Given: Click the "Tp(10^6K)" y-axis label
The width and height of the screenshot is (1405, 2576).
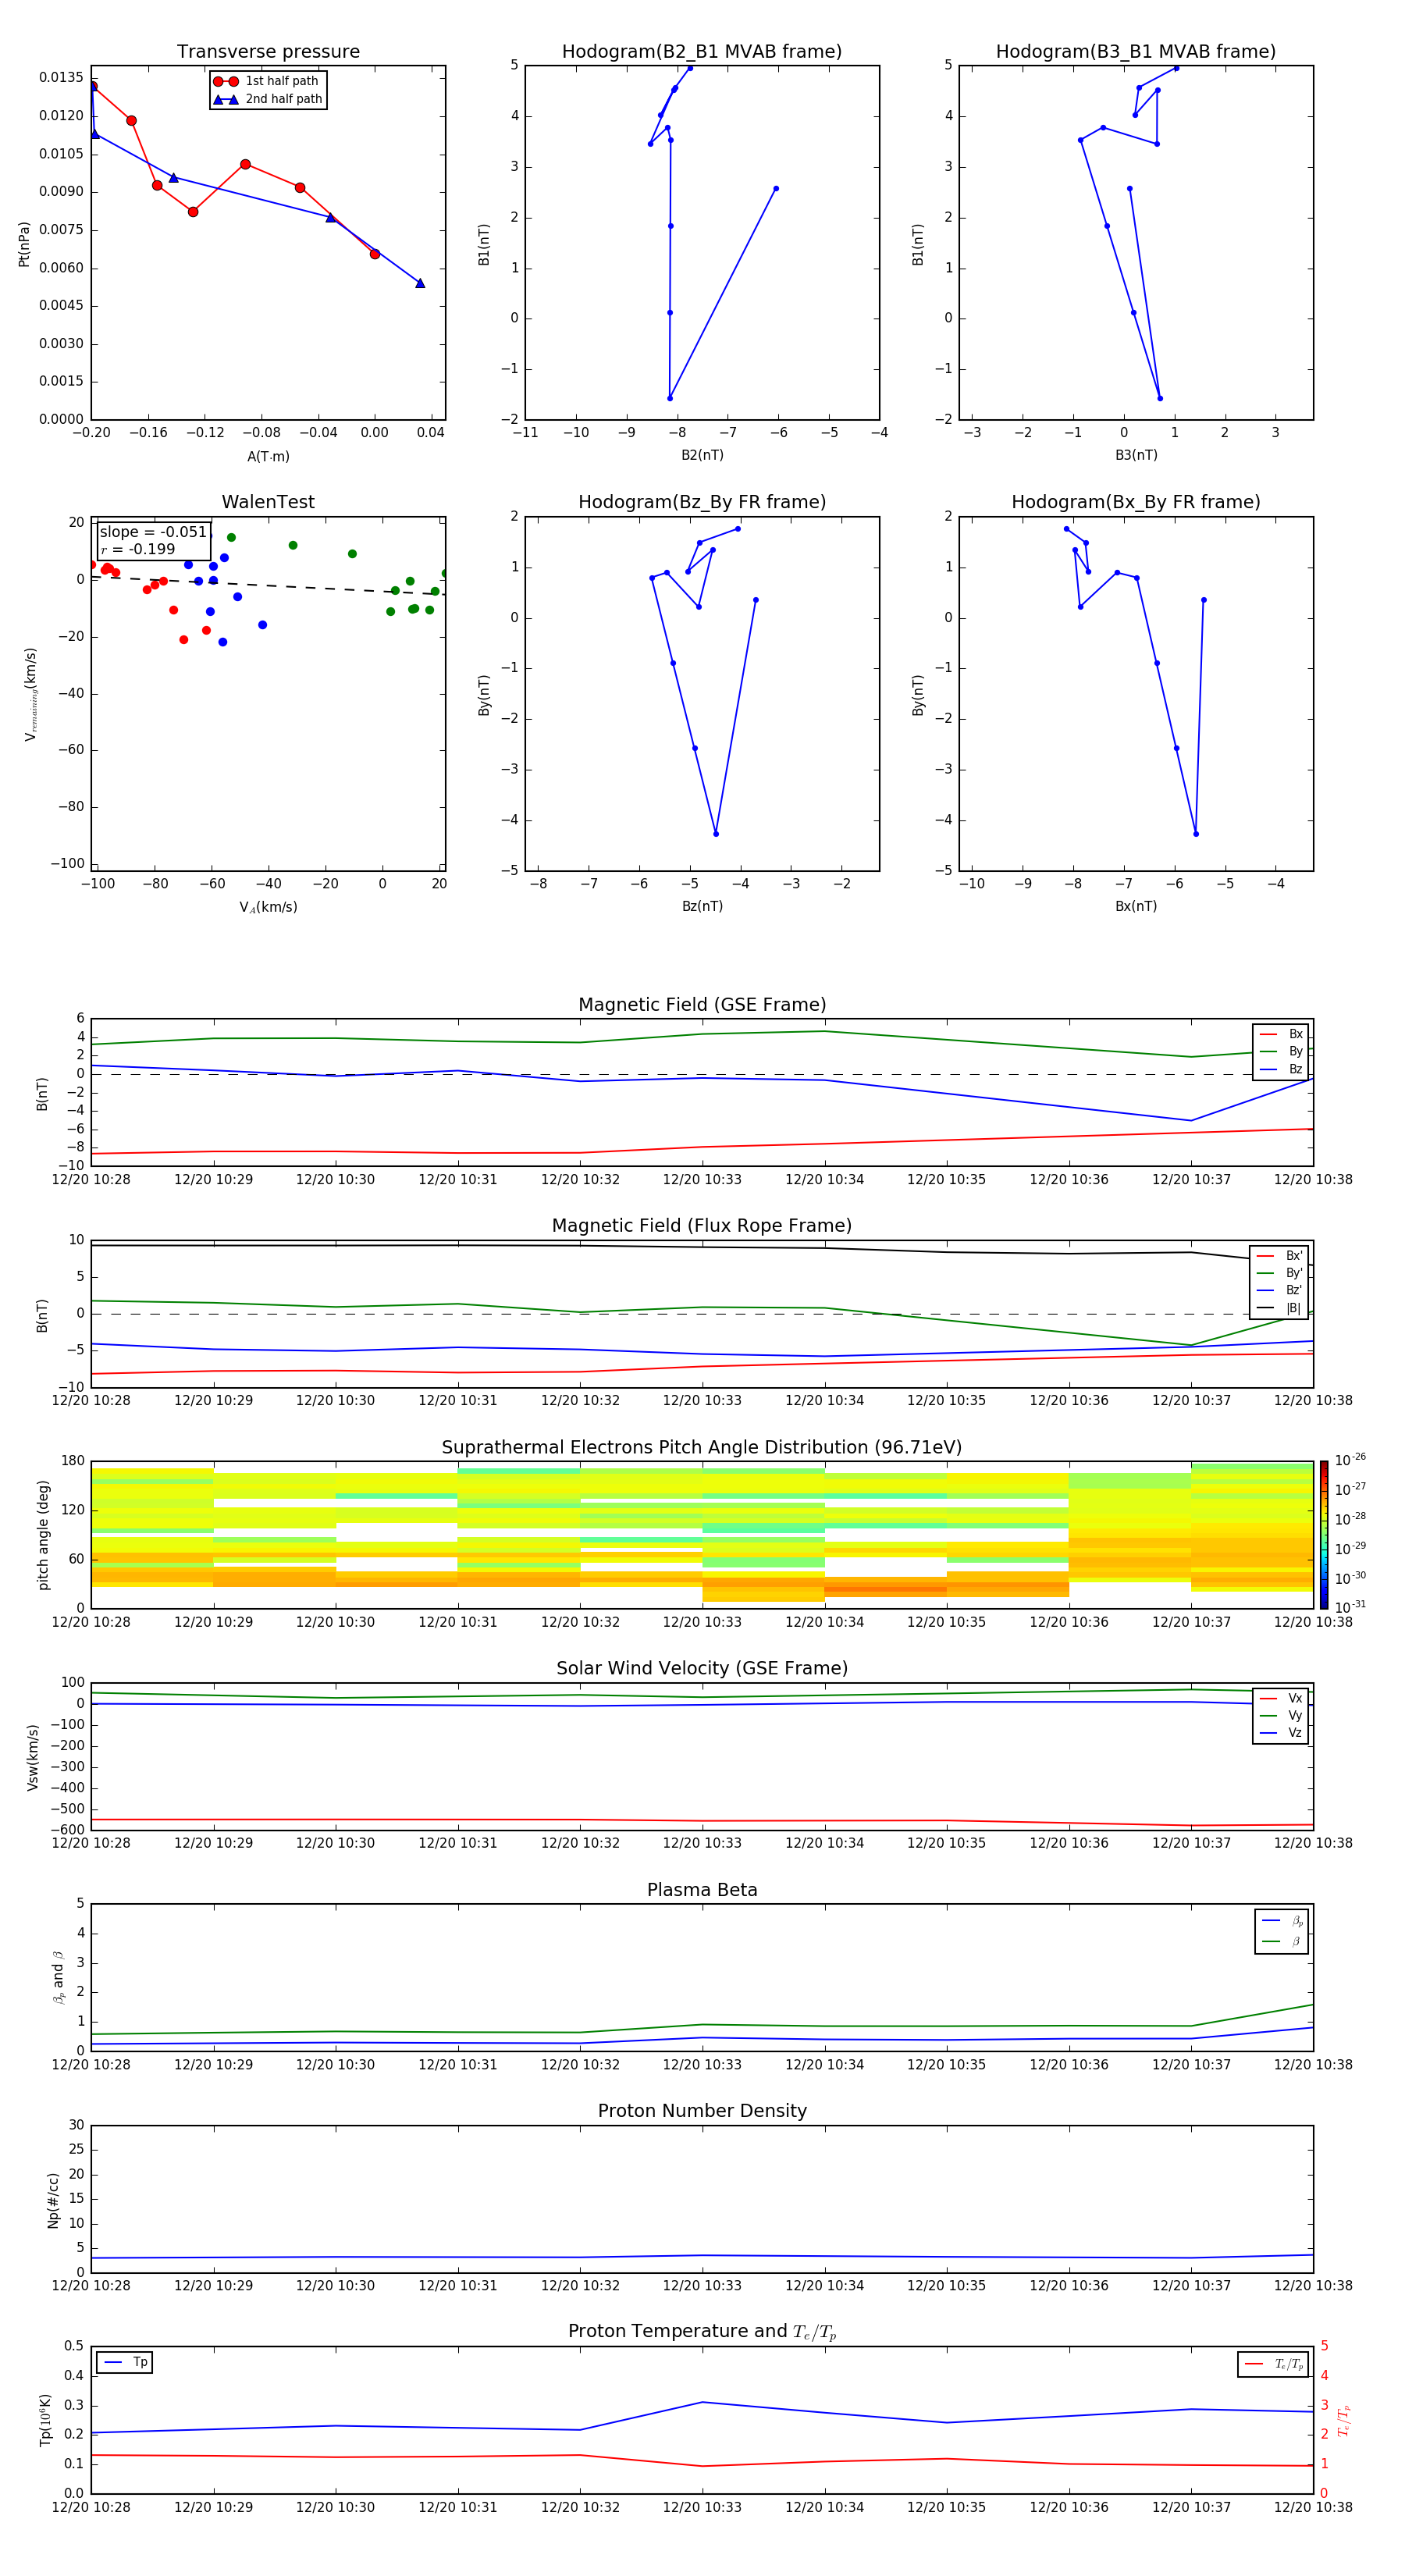Looking at the screenshot, I should click(x=45, y=2420).
